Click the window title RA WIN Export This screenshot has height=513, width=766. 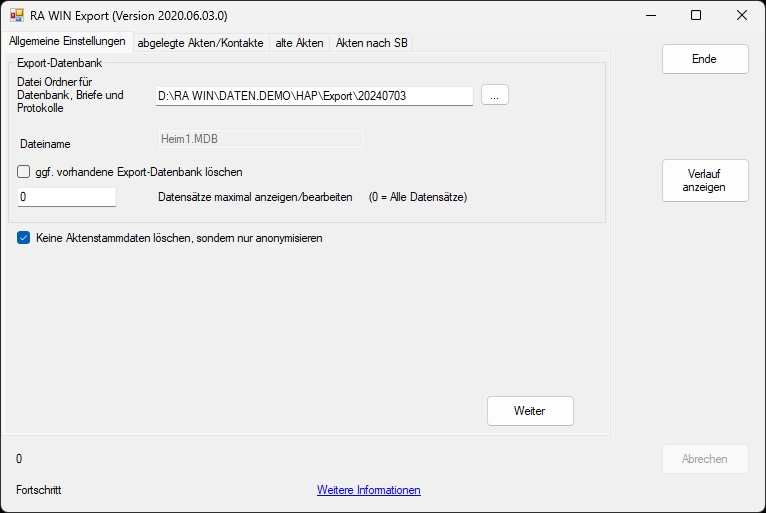click(128, 16)
